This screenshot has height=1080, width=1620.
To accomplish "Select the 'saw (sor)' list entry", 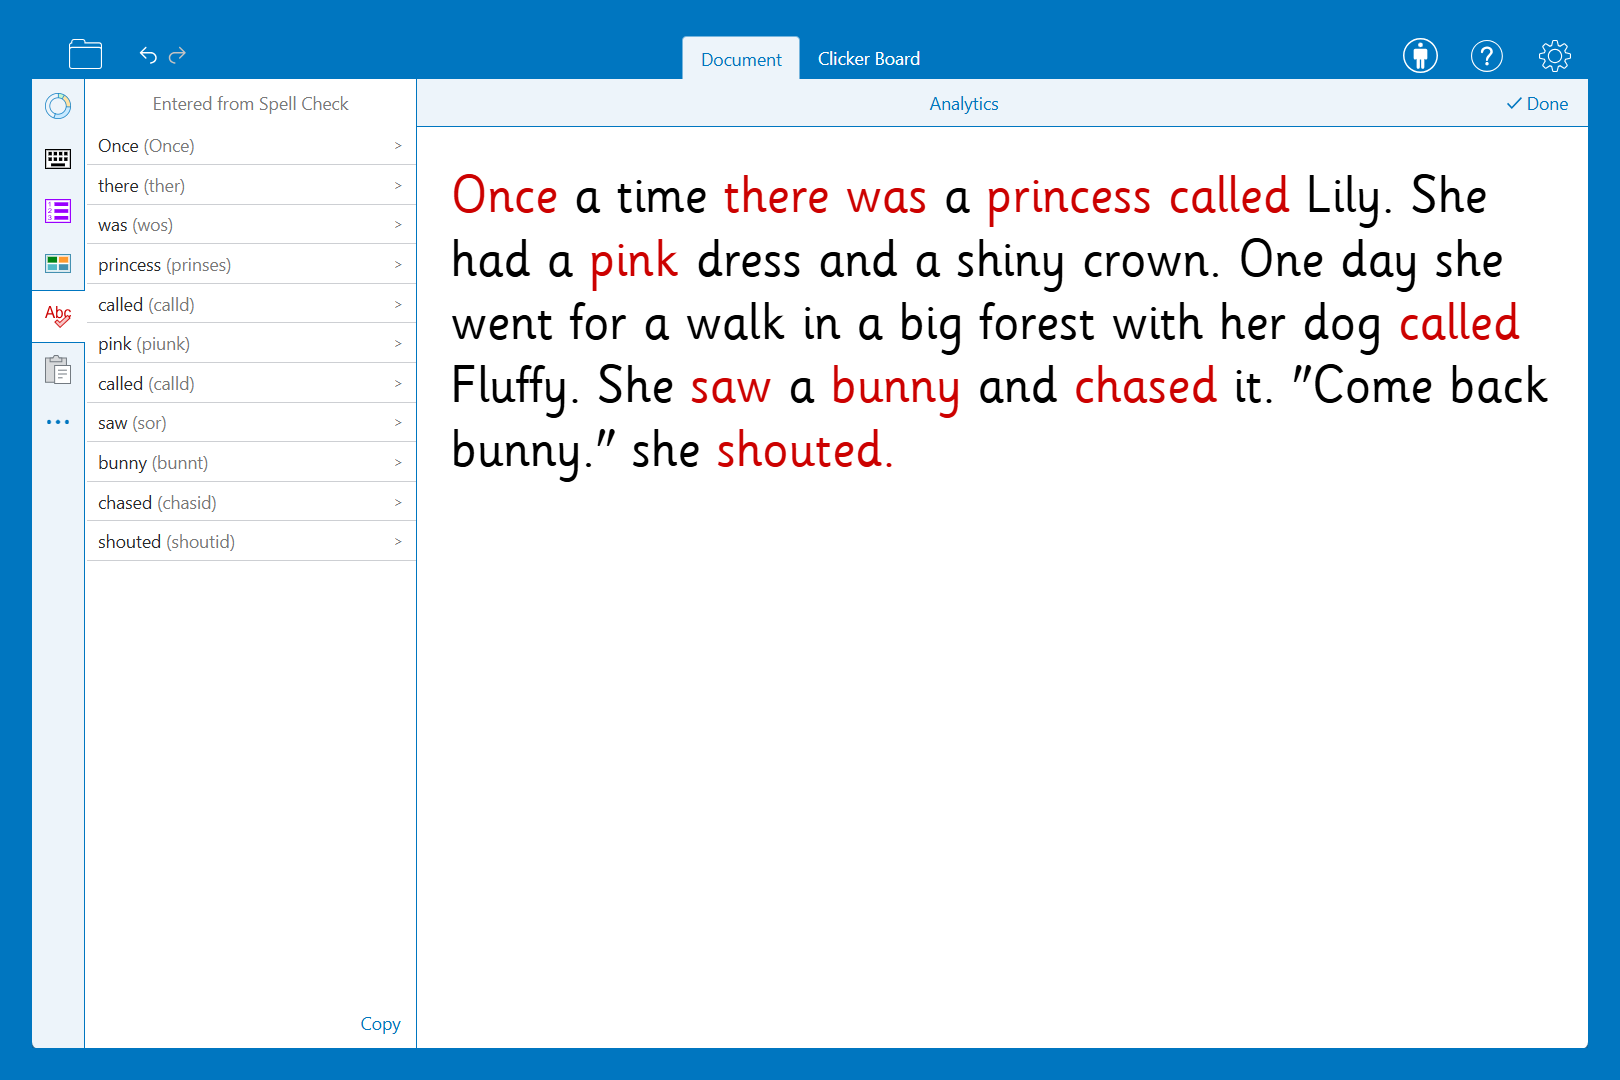I will pos(251,423).
